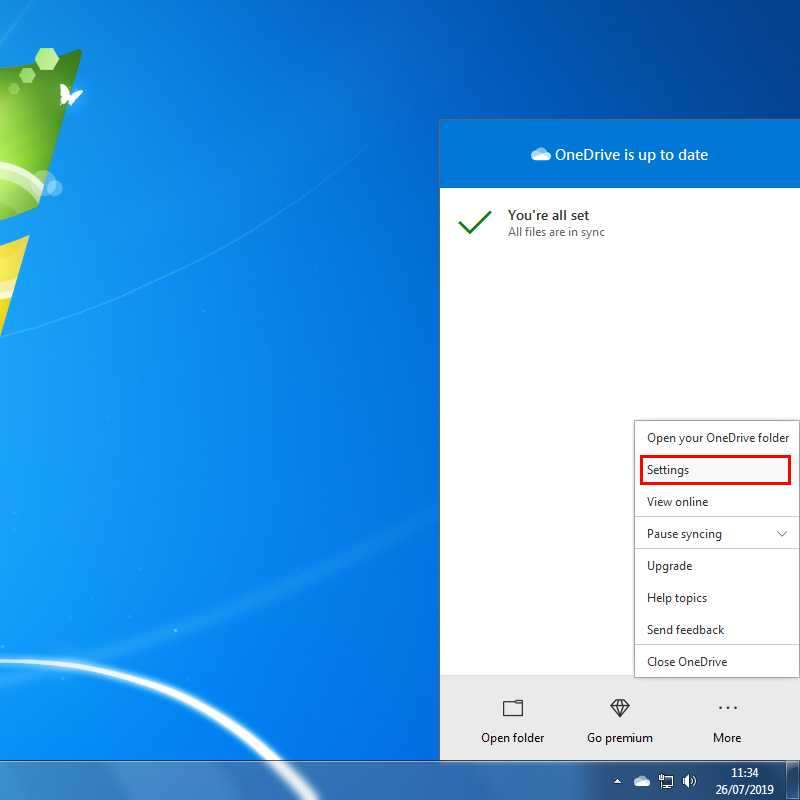Image resolution: width=800 pixels, height=800 pixels.
Task: Click the 'All files are in sync' text
Action: [556, 232]
